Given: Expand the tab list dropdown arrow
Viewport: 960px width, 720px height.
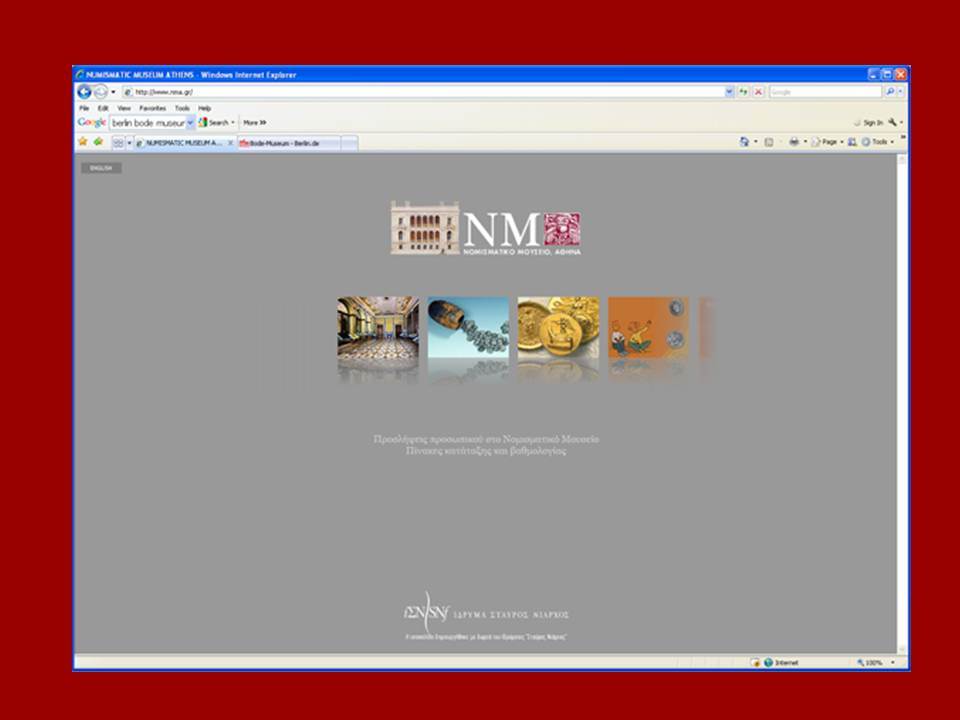Looking at the screenshot, I should 129,143.
